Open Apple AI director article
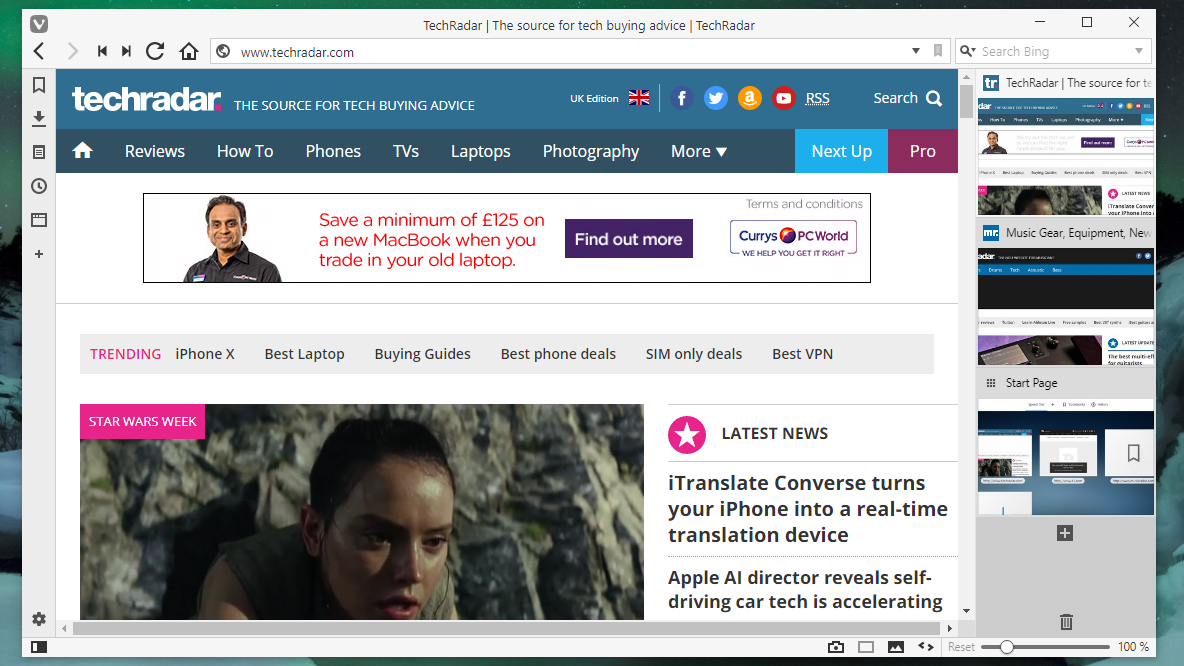 coord(805,590)
